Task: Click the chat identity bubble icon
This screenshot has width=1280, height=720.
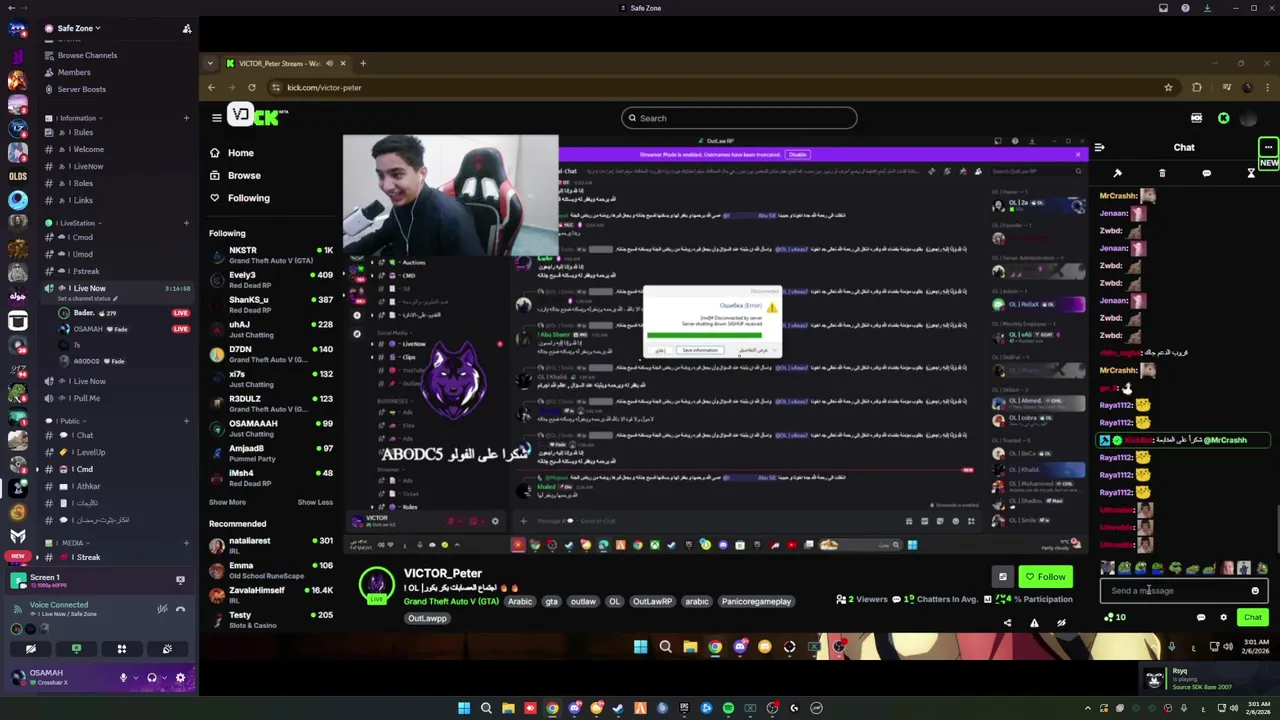Action: [1201, 618]
